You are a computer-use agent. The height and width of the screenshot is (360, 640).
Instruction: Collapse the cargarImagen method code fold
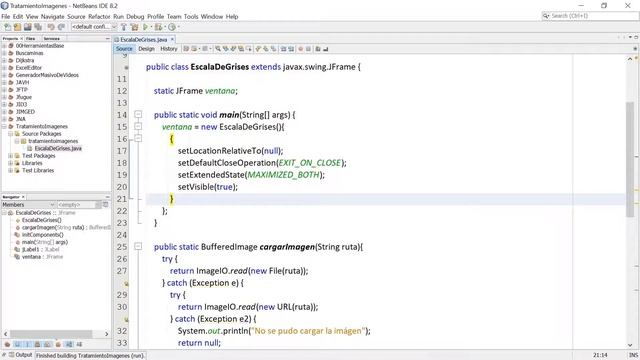pos(138,247)
